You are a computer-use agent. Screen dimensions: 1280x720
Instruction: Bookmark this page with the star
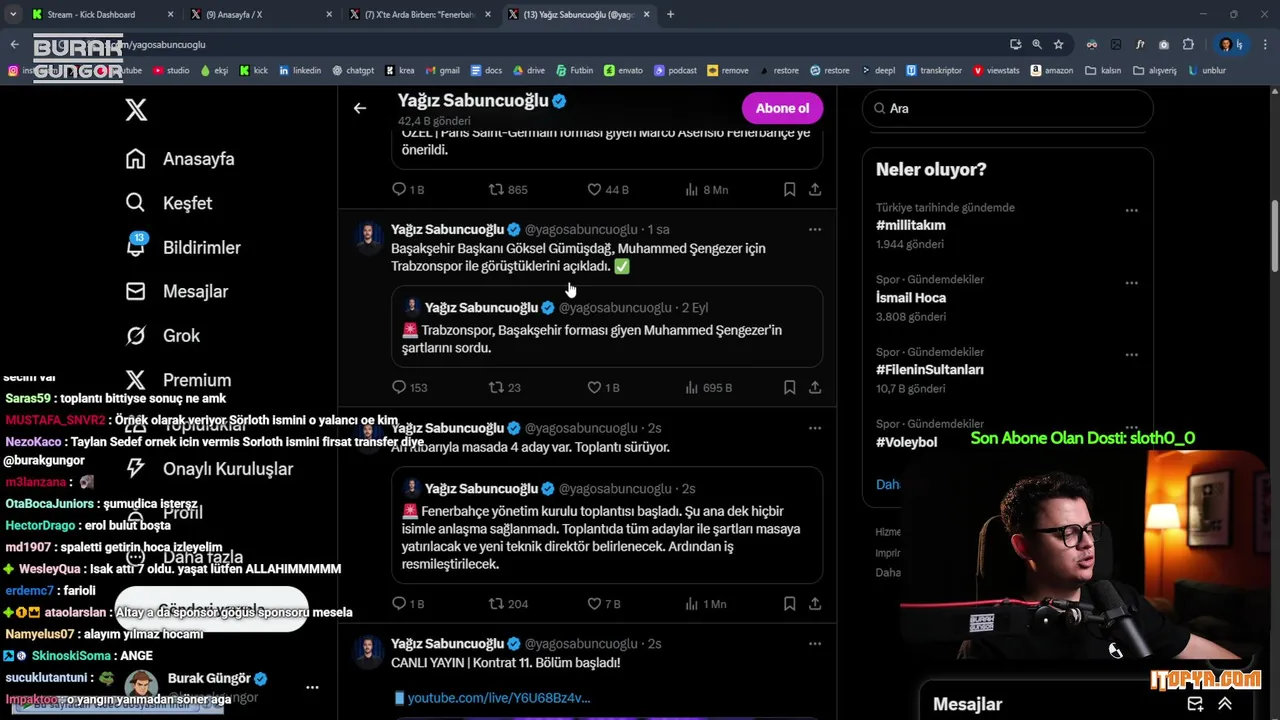point(1058,44)
